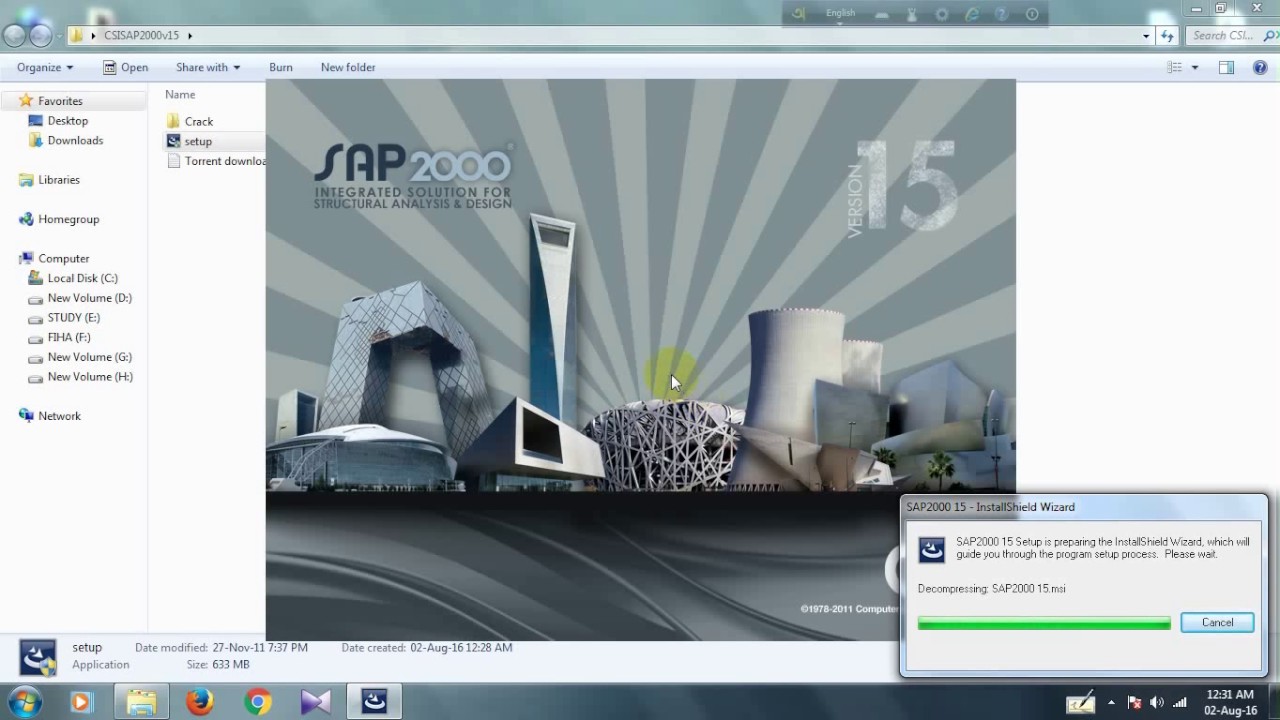Open the Windows Start menu
Screen dimensions: 1280x720
pos(24,702)
